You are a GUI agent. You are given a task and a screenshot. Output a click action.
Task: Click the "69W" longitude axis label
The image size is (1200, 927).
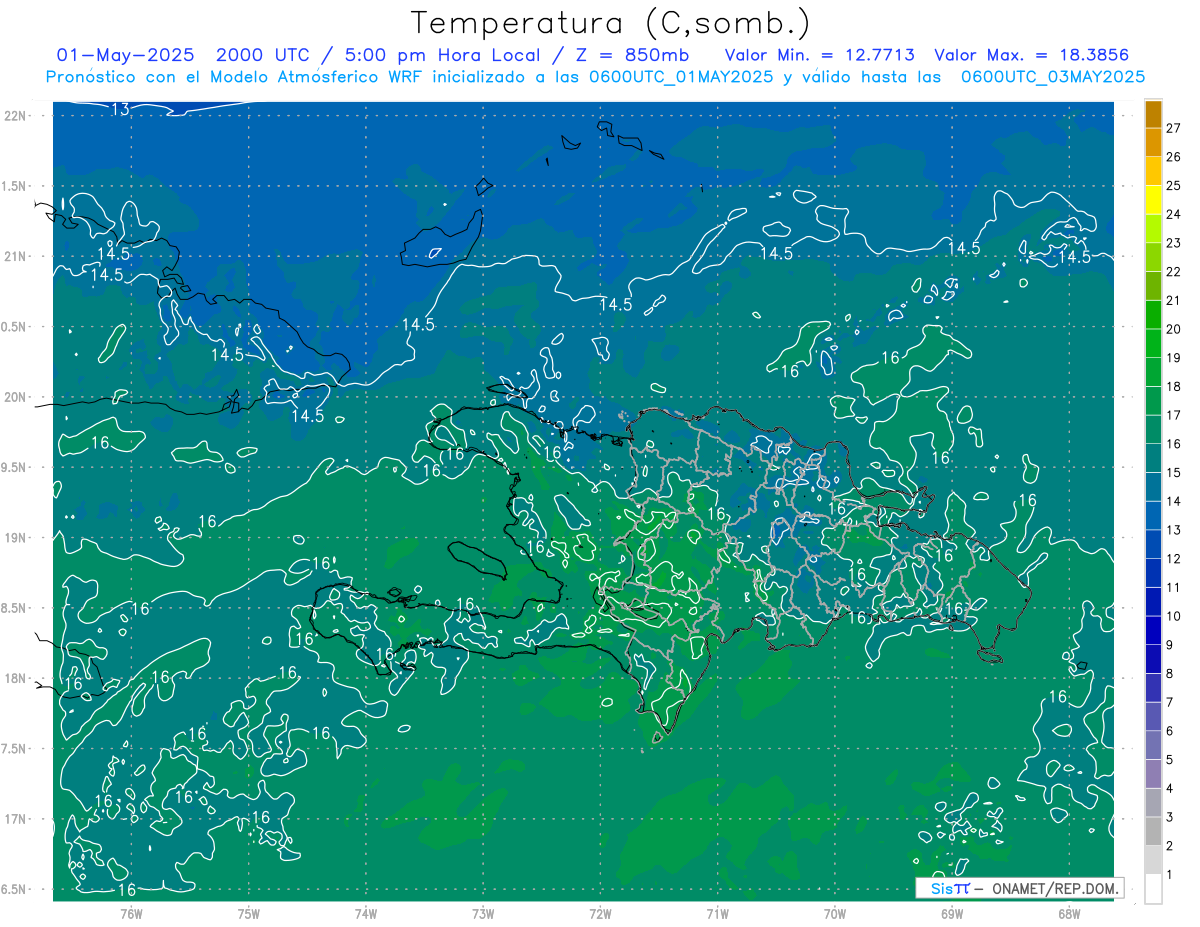click(x=952, y=914)
